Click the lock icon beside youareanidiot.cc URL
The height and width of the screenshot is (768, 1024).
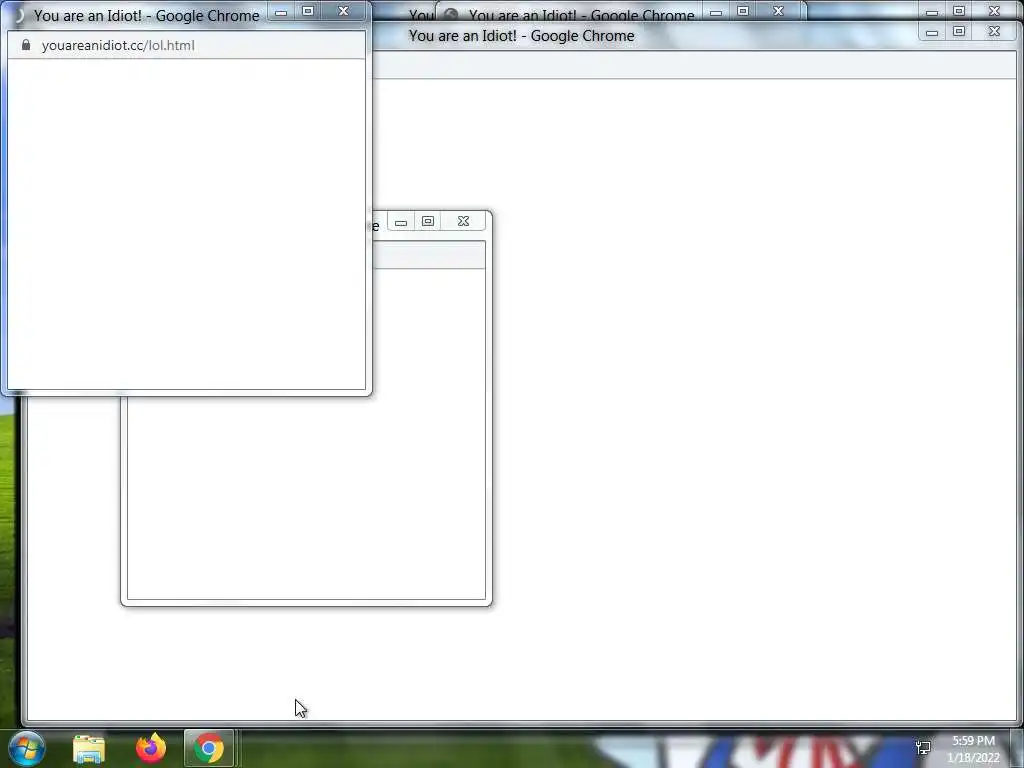(26, 45)
